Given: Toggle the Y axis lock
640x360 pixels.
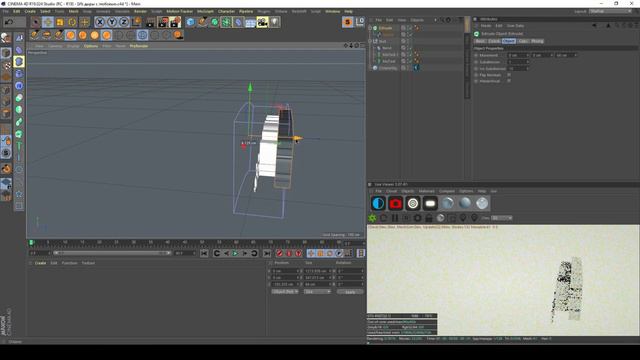Looking at the screenshot, I should [112, 22].
